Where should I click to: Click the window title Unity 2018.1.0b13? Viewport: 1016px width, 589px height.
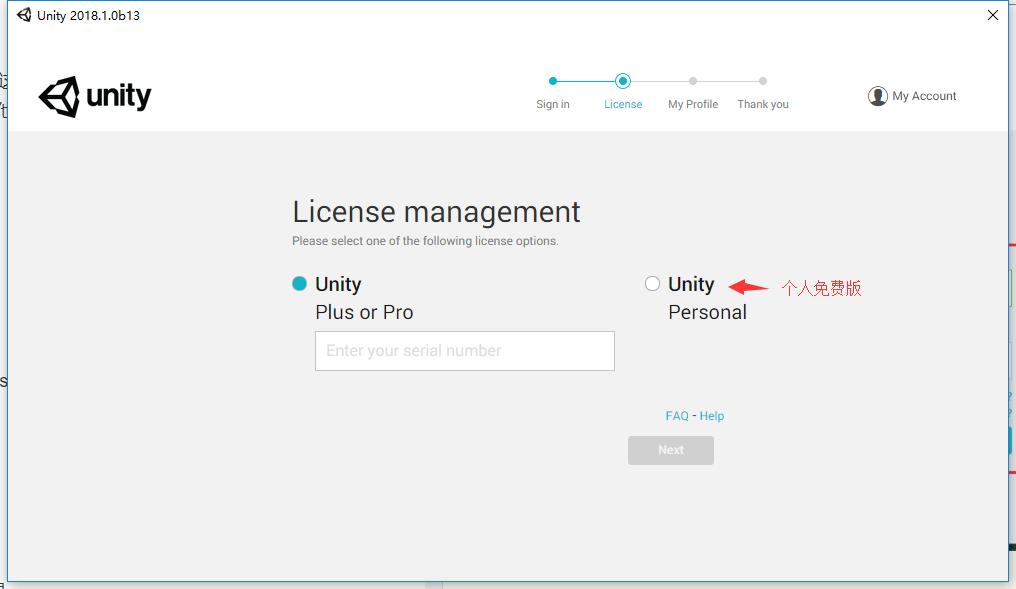[x=88, y=16]
